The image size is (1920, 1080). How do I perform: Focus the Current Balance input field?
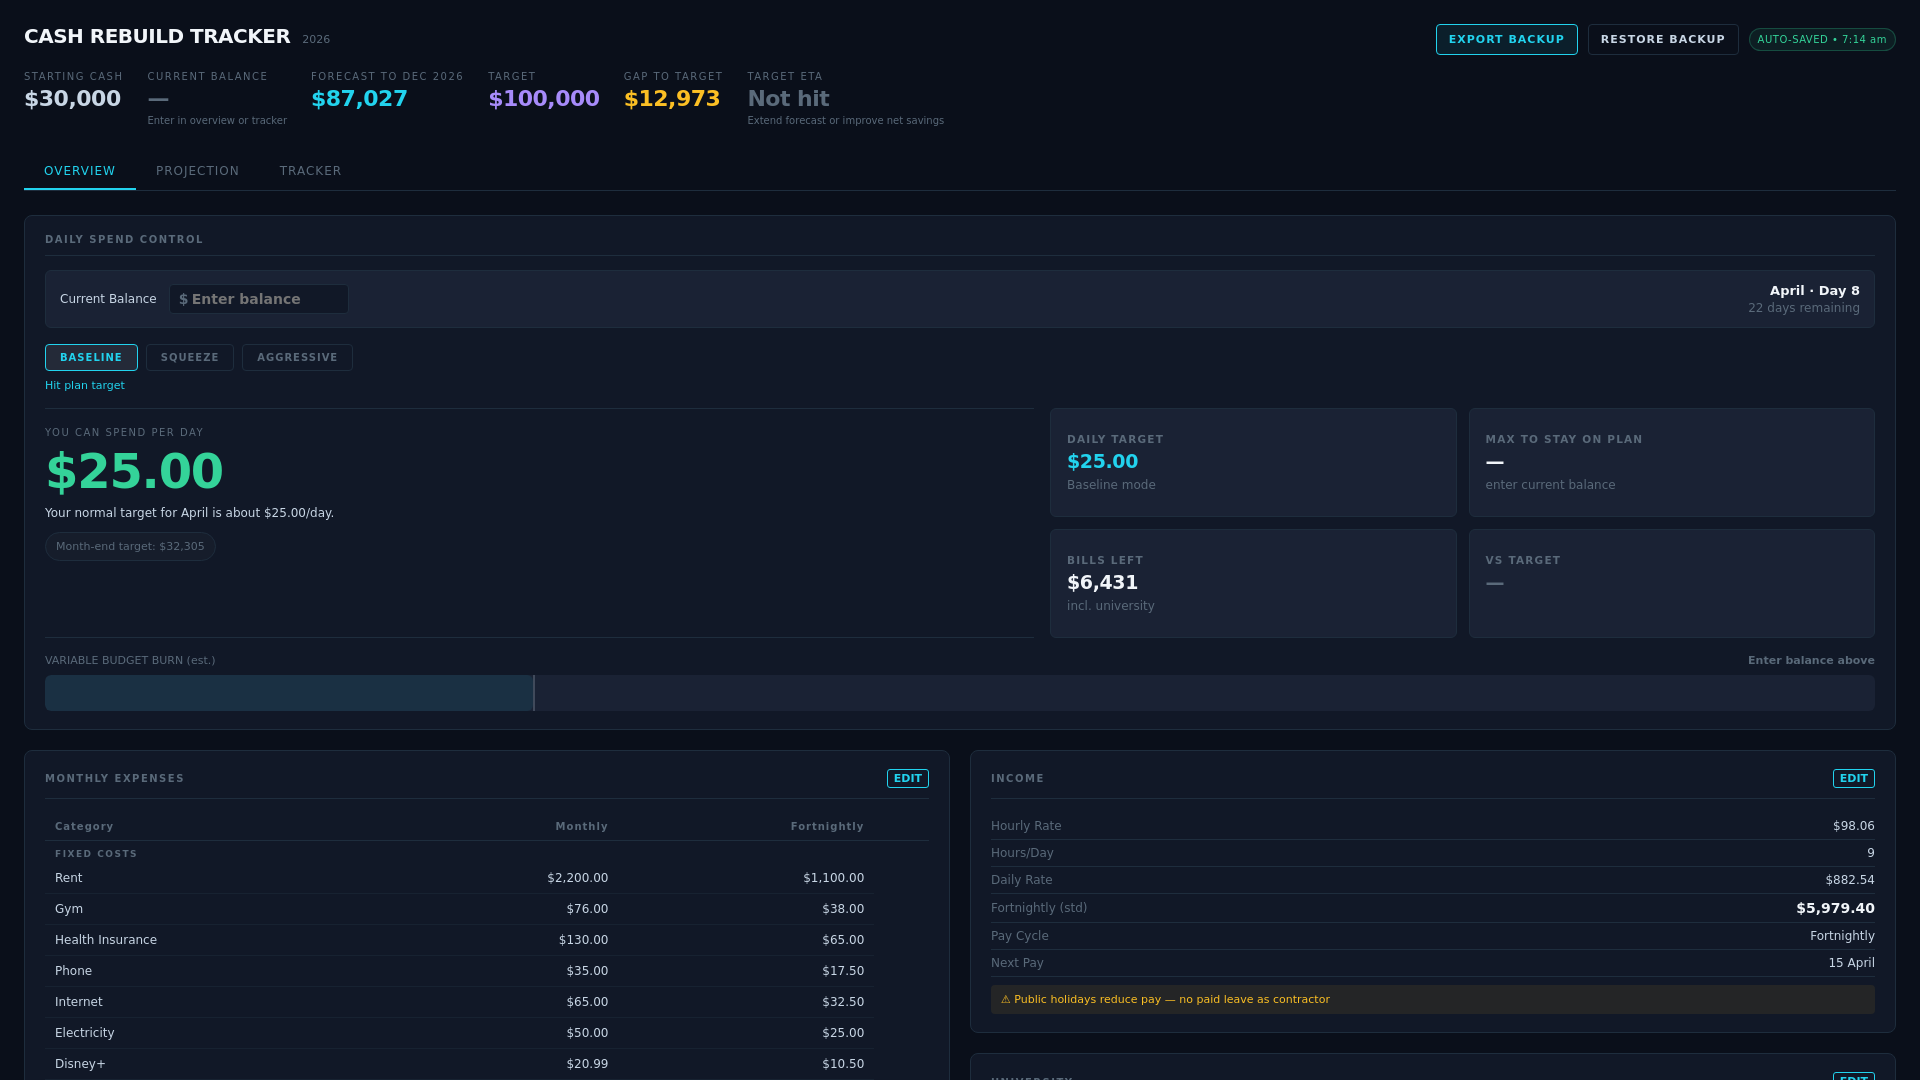[x=259, y=299]
